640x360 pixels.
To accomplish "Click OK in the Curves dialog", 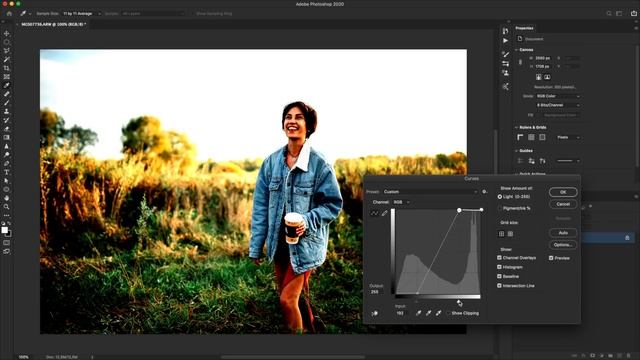I will pyautogui.click(x=563, y=192).
